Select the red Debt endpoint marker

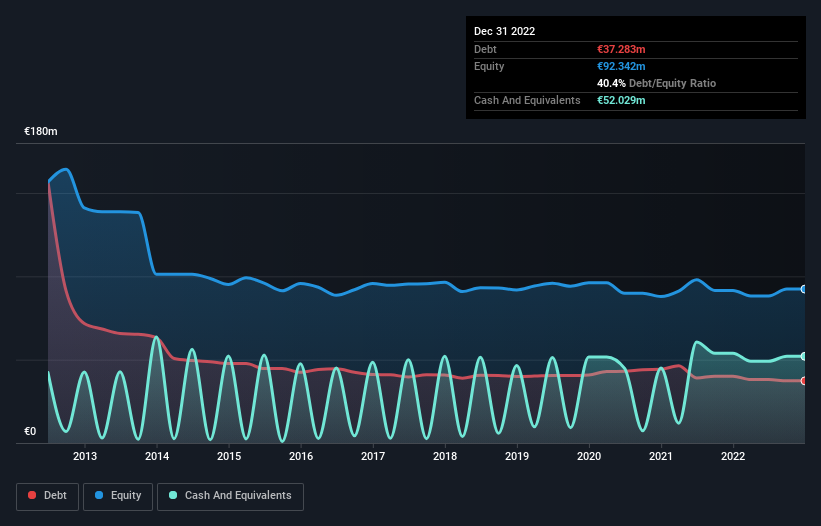[x=804, y=381]
